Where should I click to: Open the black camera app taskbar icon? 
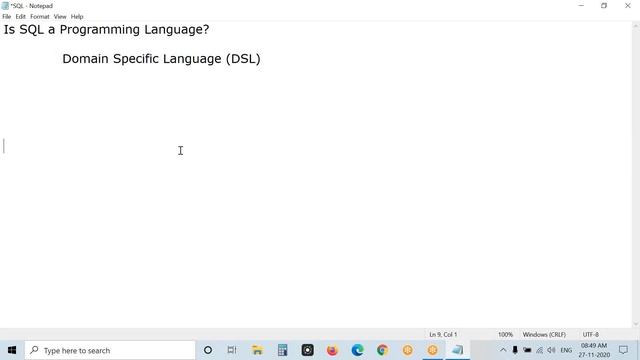(307, 350)
